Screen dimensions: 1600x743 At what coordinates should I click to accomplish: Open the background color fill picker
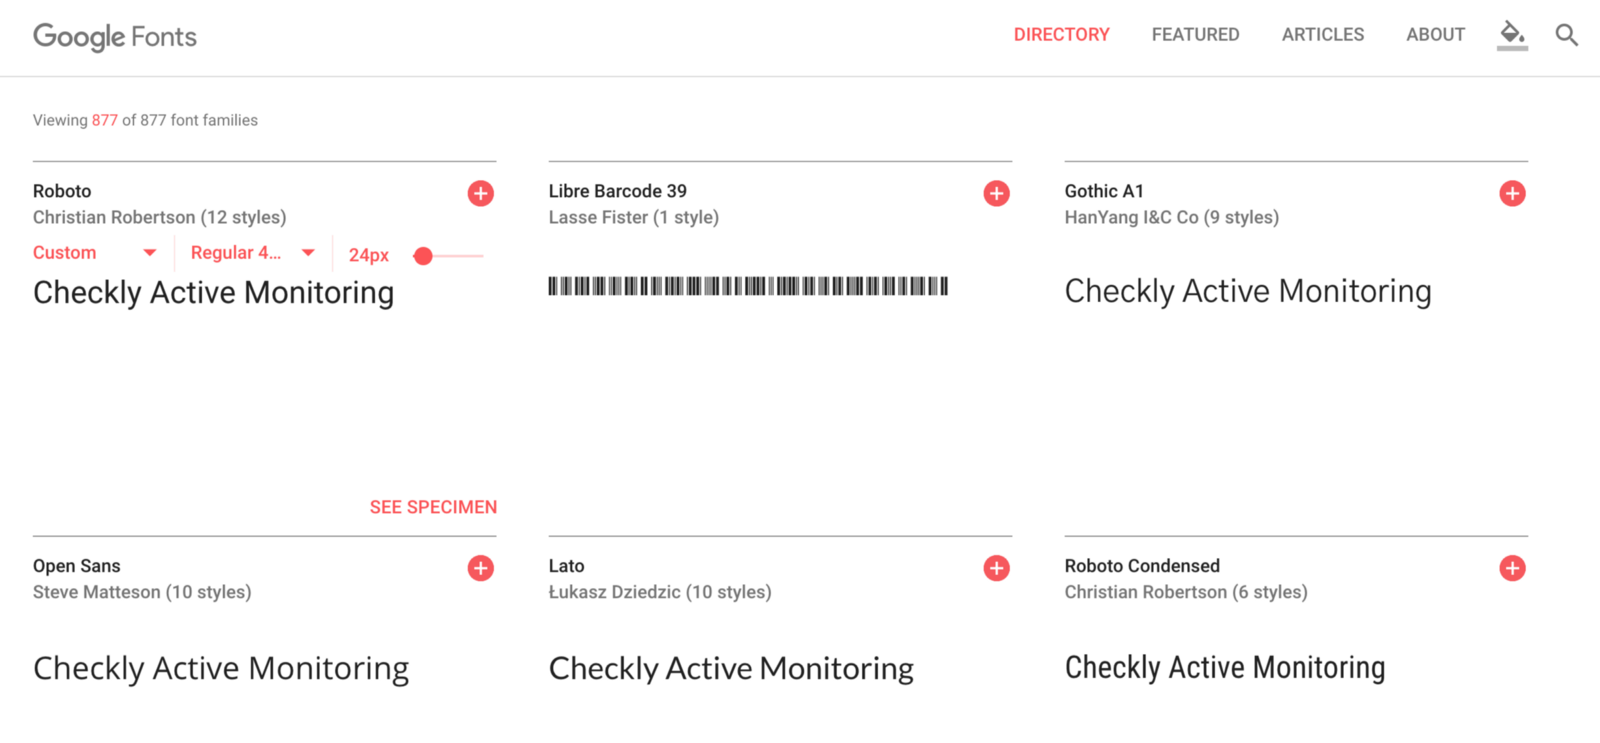click(x=1512, y=35)
